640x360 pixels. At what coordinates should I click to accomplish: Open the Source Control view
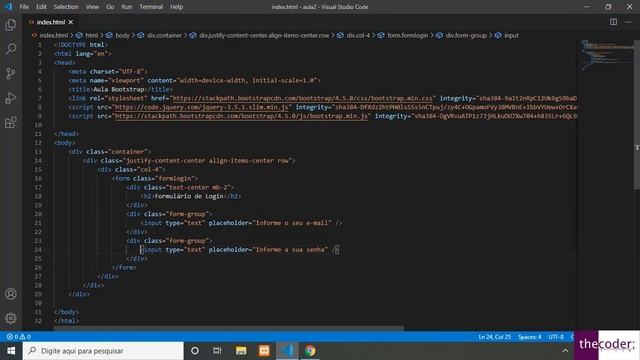tap(11, 73)
